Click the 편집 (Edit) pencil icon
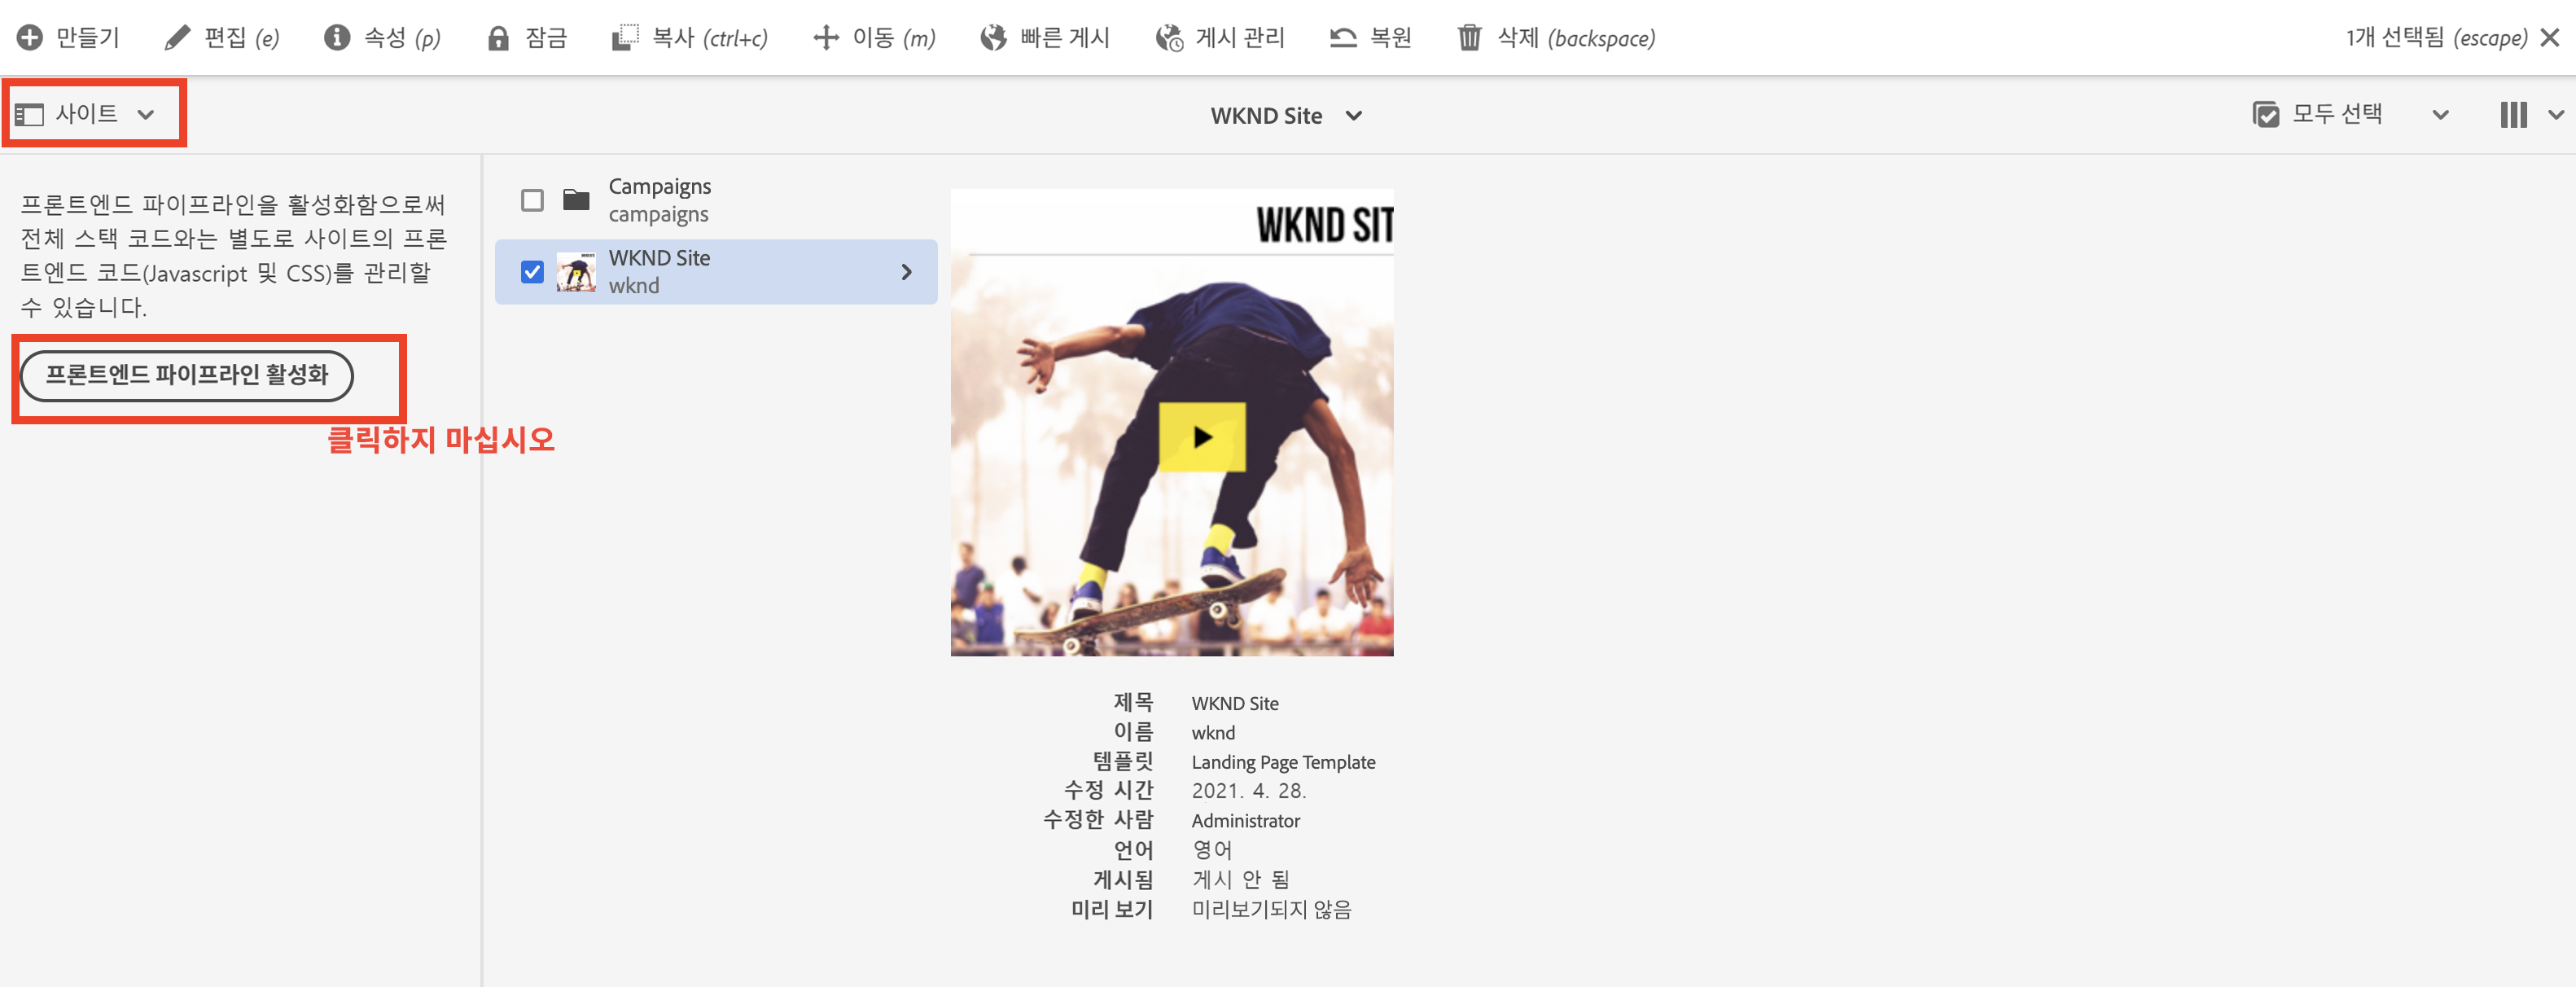 click(x=177, y=38)
